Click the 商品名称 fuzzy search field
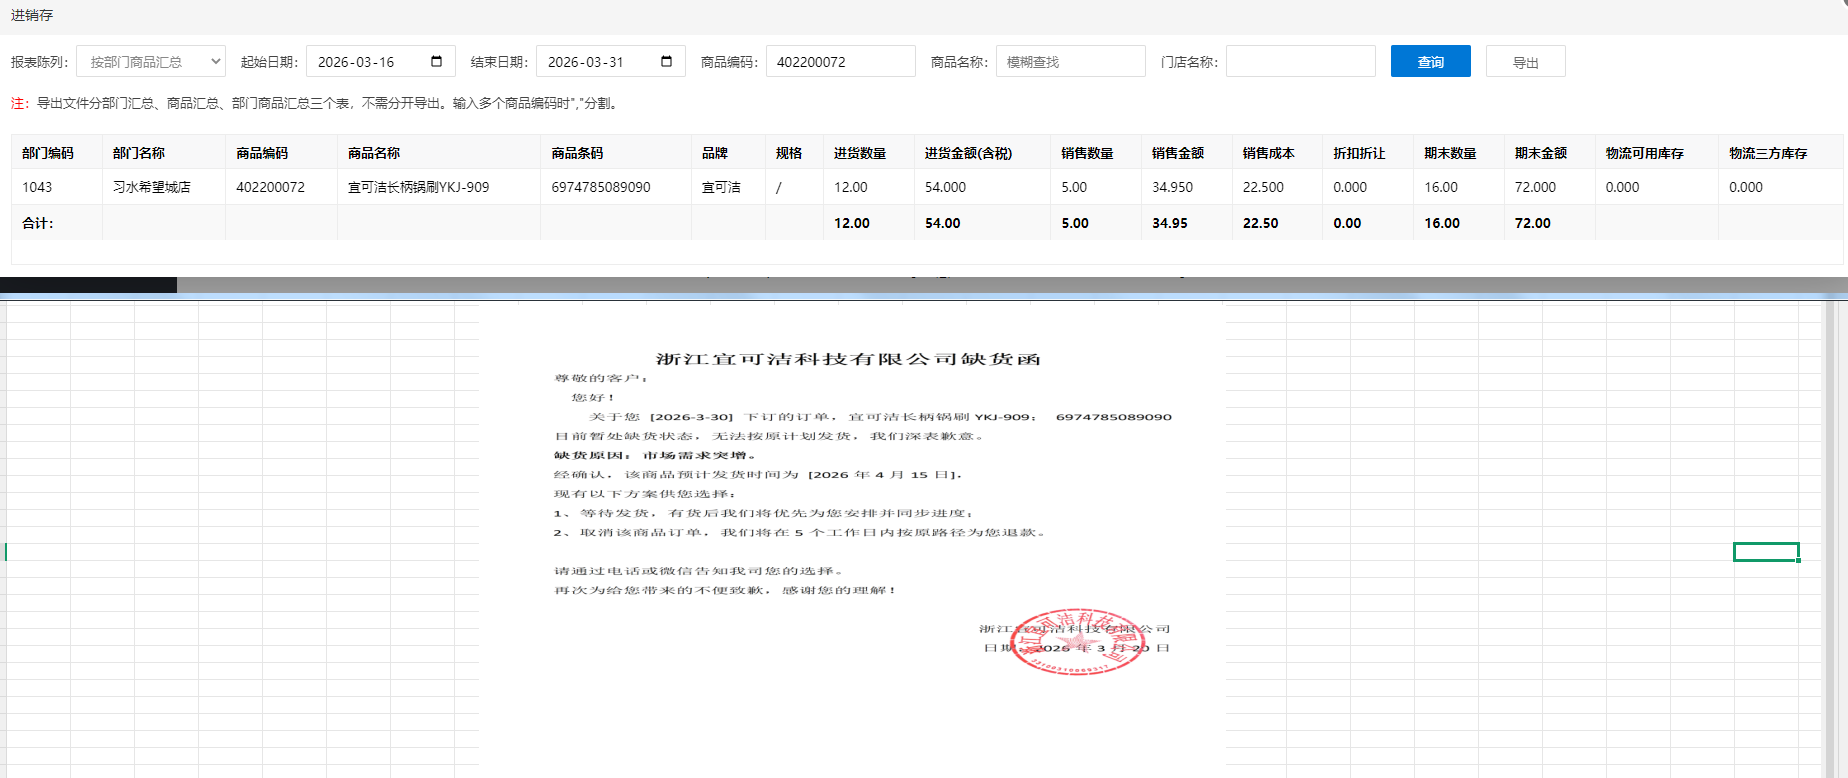 tap(1070, 62)
